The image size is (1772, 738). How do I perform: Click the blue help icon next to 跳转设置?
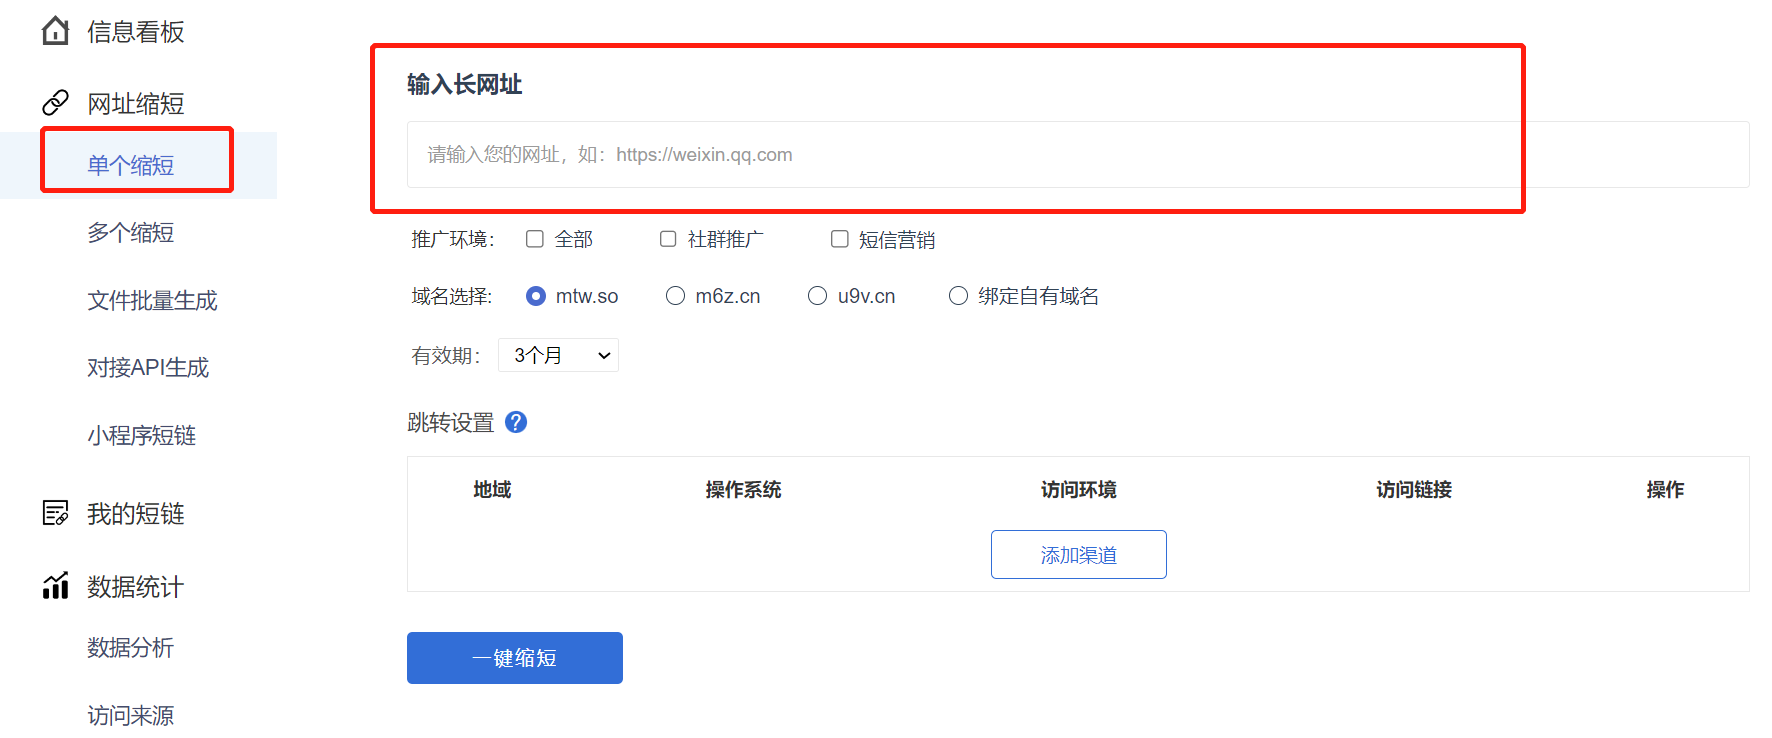[x=516, y=422]
